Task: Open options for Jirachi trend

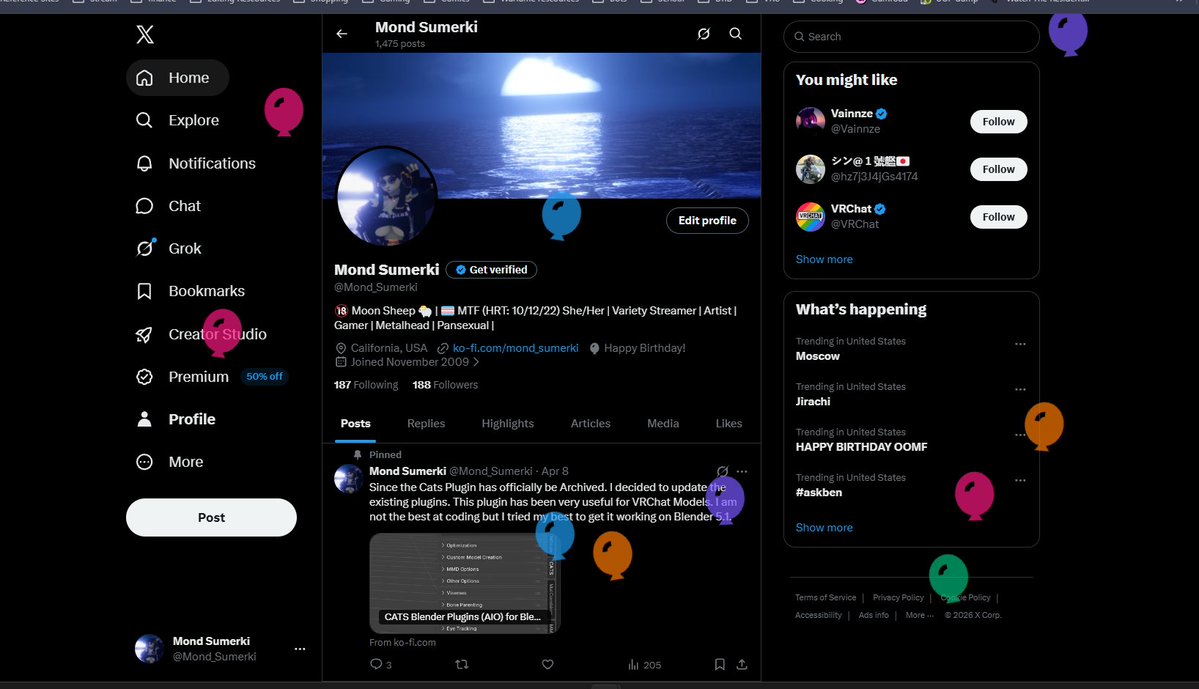Action: [1020, 389]
